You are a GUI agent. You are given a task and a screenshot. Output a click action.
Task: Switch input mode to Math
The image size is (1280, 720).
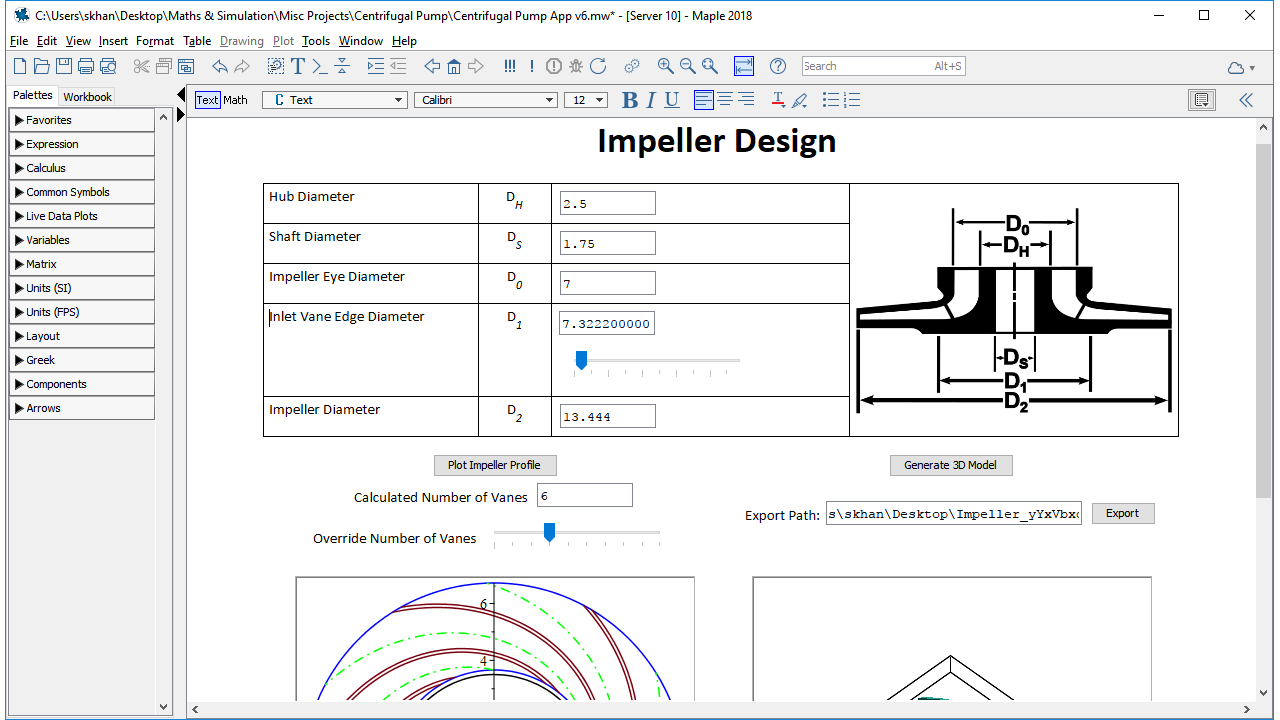tap(235, 100)
